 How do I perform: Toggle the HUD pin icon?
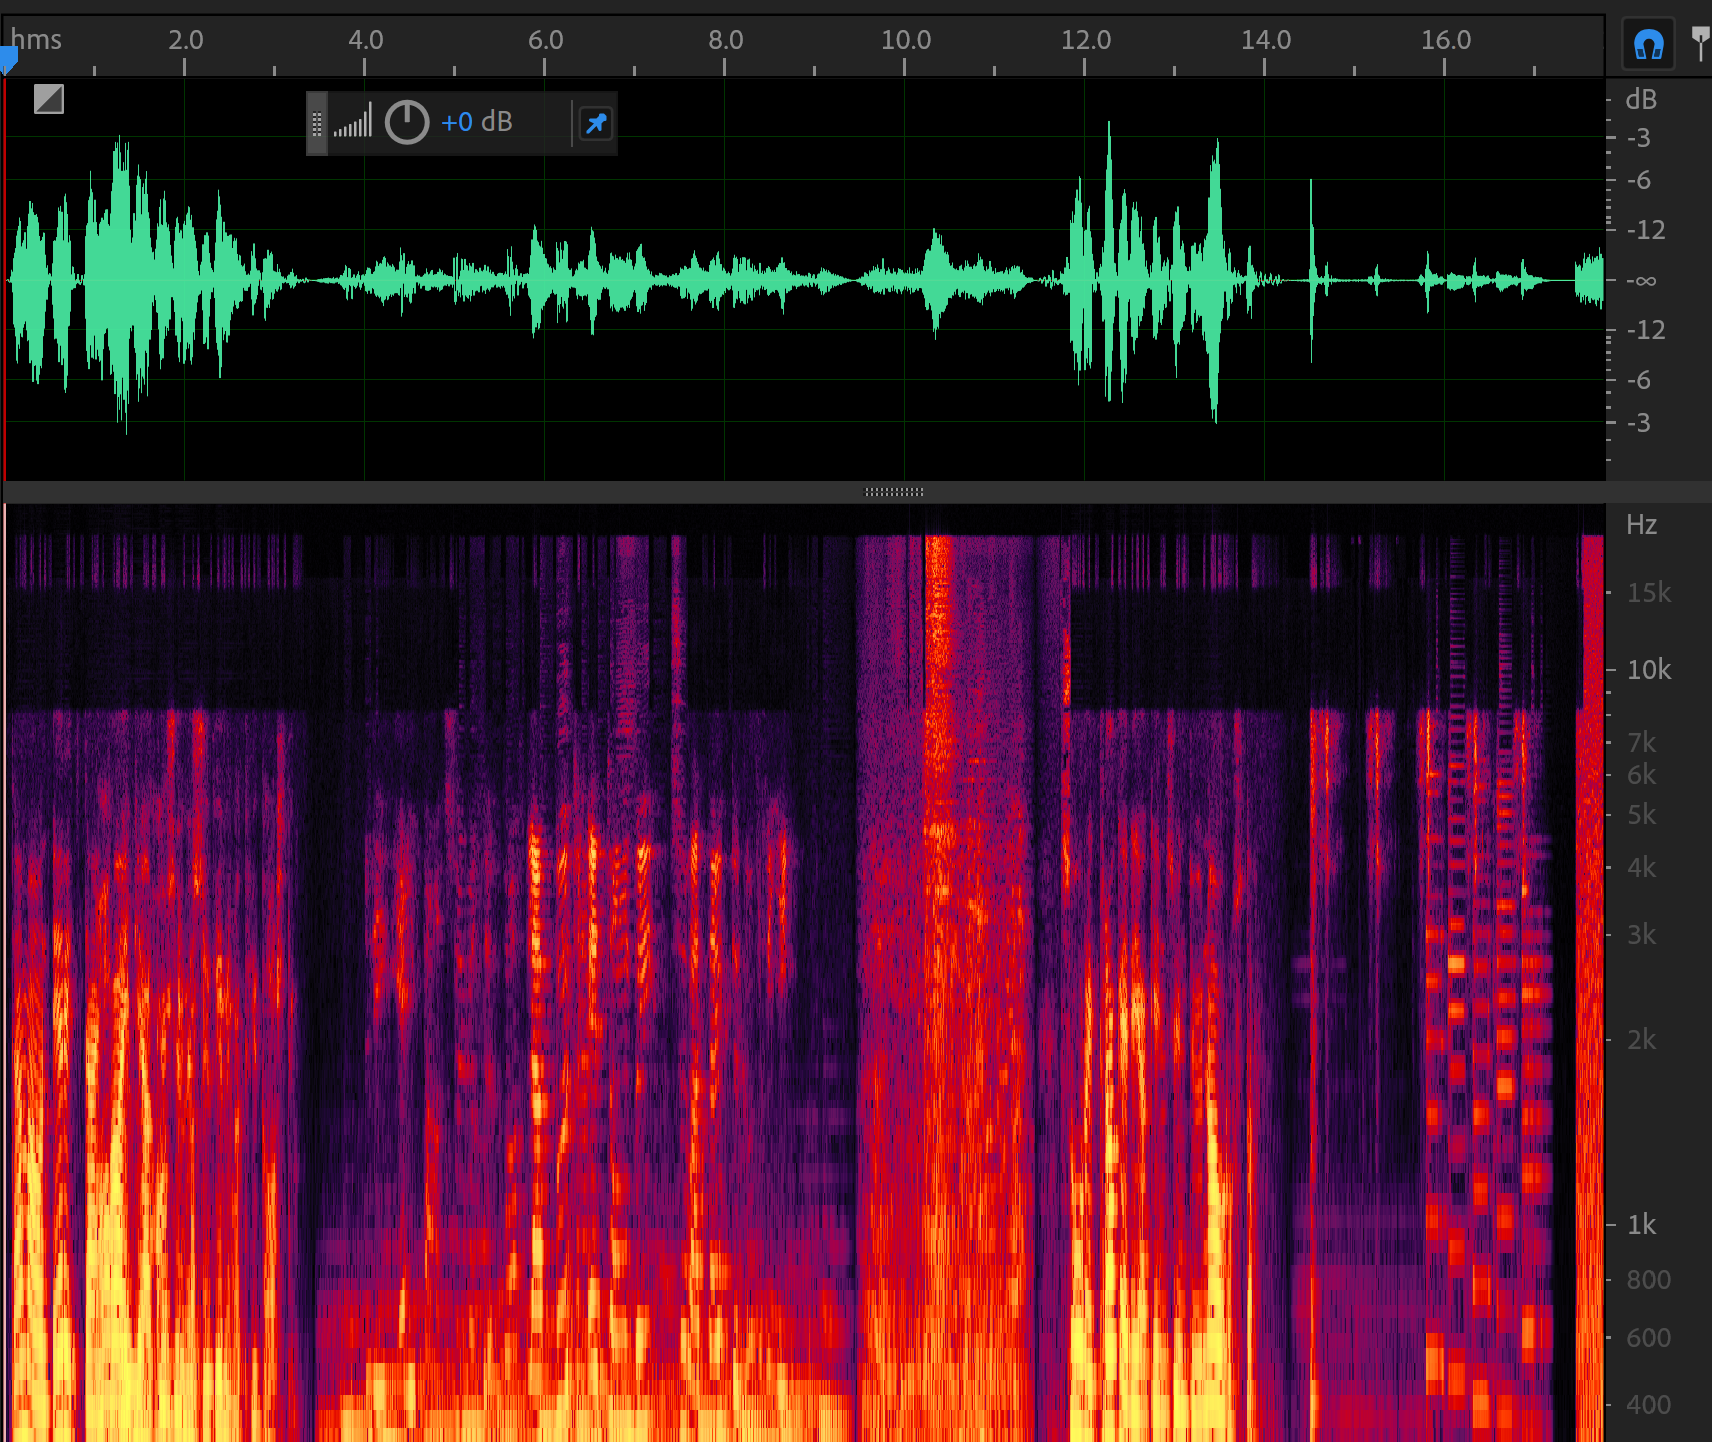pyautogui.click(x=596, y=123)
